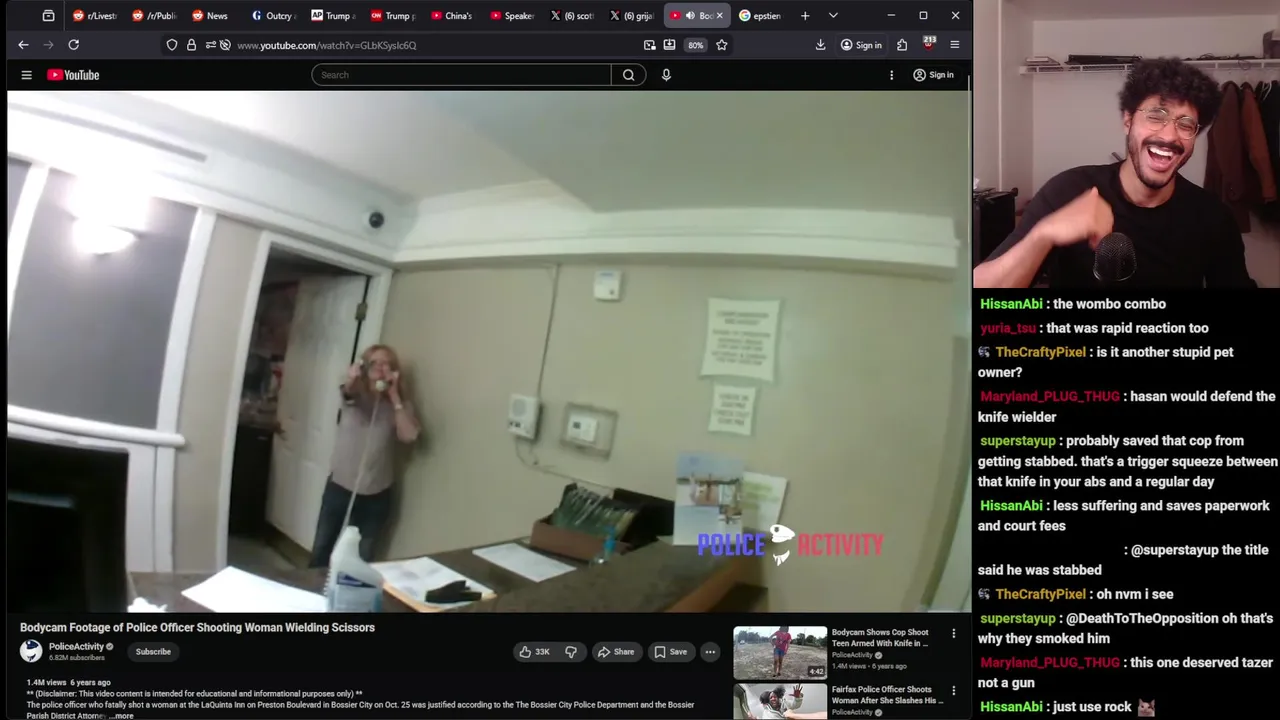Switch to the CNN Trump tab

point(392,16)
